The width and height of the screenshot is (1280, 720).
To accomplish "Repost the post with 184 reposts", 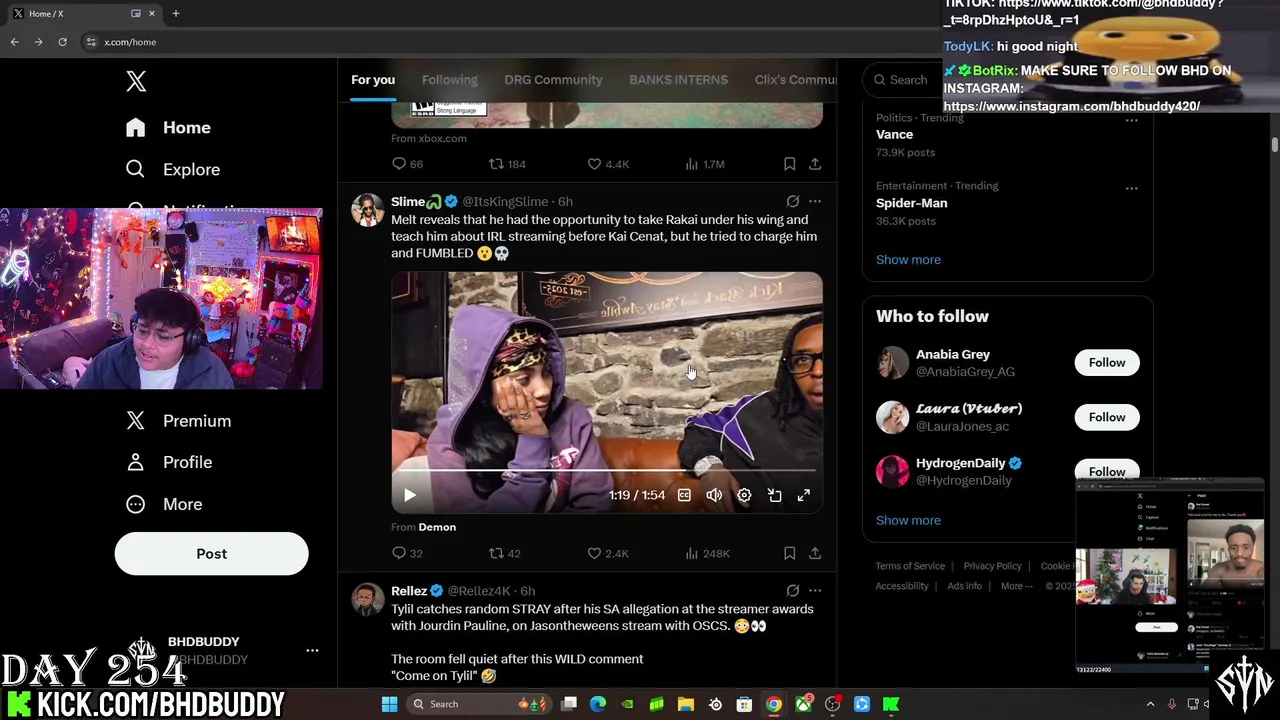I will [506, 164].
